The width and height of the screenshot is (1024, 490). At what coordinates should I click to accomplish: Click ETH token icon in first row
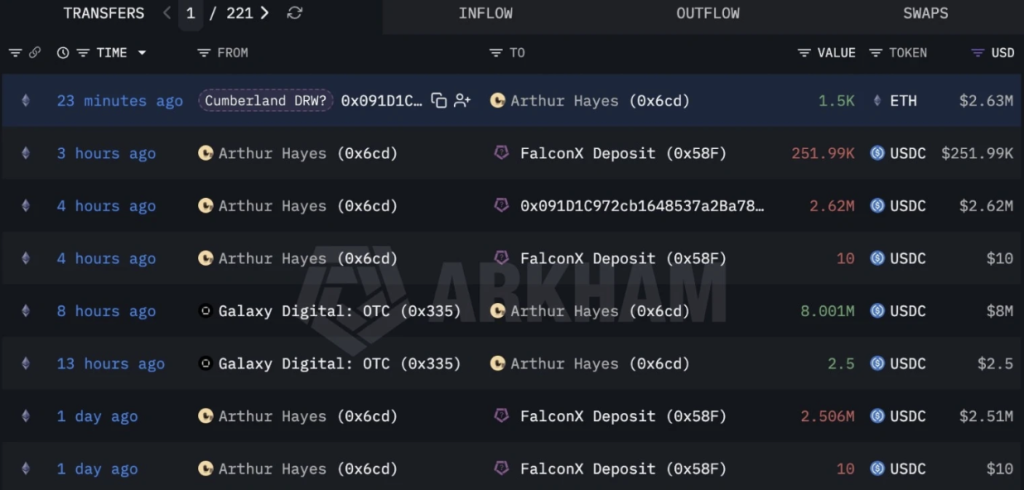coord(877,101)
